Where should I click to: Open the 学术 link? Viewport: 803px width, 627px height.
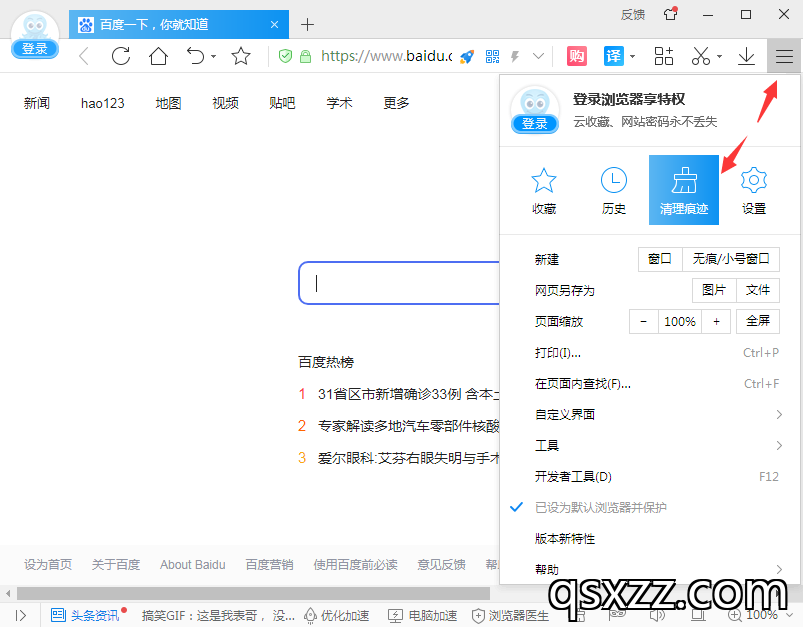pyautogui.click(x=340, y=103)
